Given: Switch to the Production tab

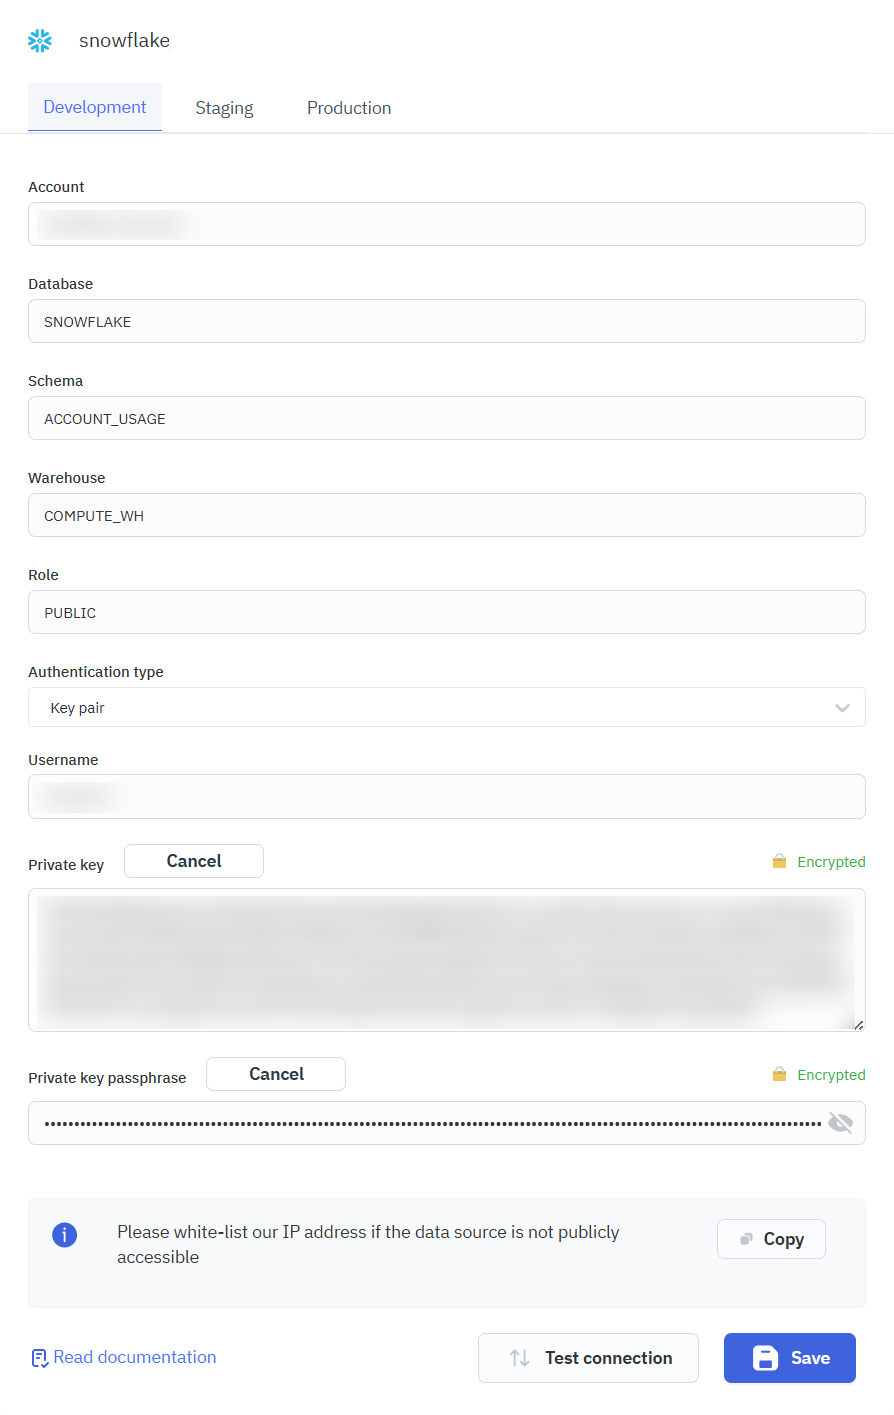Looking at the screenshot, I should [x=349, y=108].
